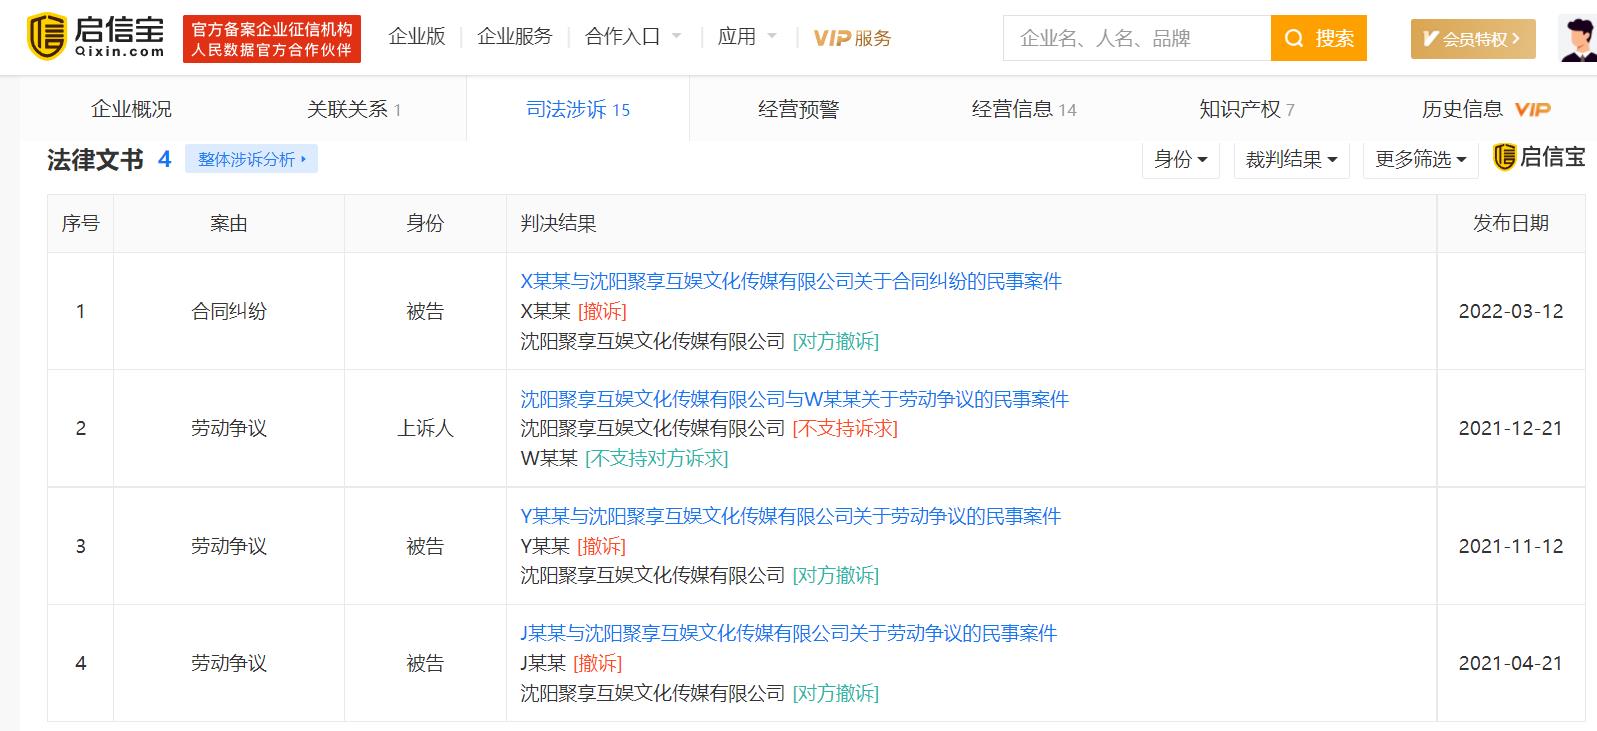The width and height of the screenshot is (1597, 731).
Task: Open the 身份 filter dropdown
Action: click(1180, 159)
